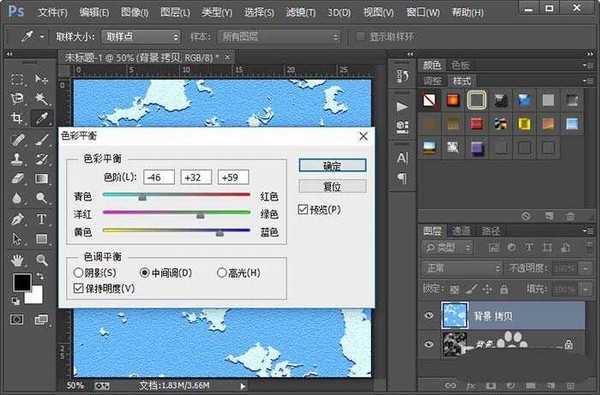Image resolution: width=600 pixels, height=395 pixels.
Task: Toggle Quick Mask mode
Action: point(17,320)
